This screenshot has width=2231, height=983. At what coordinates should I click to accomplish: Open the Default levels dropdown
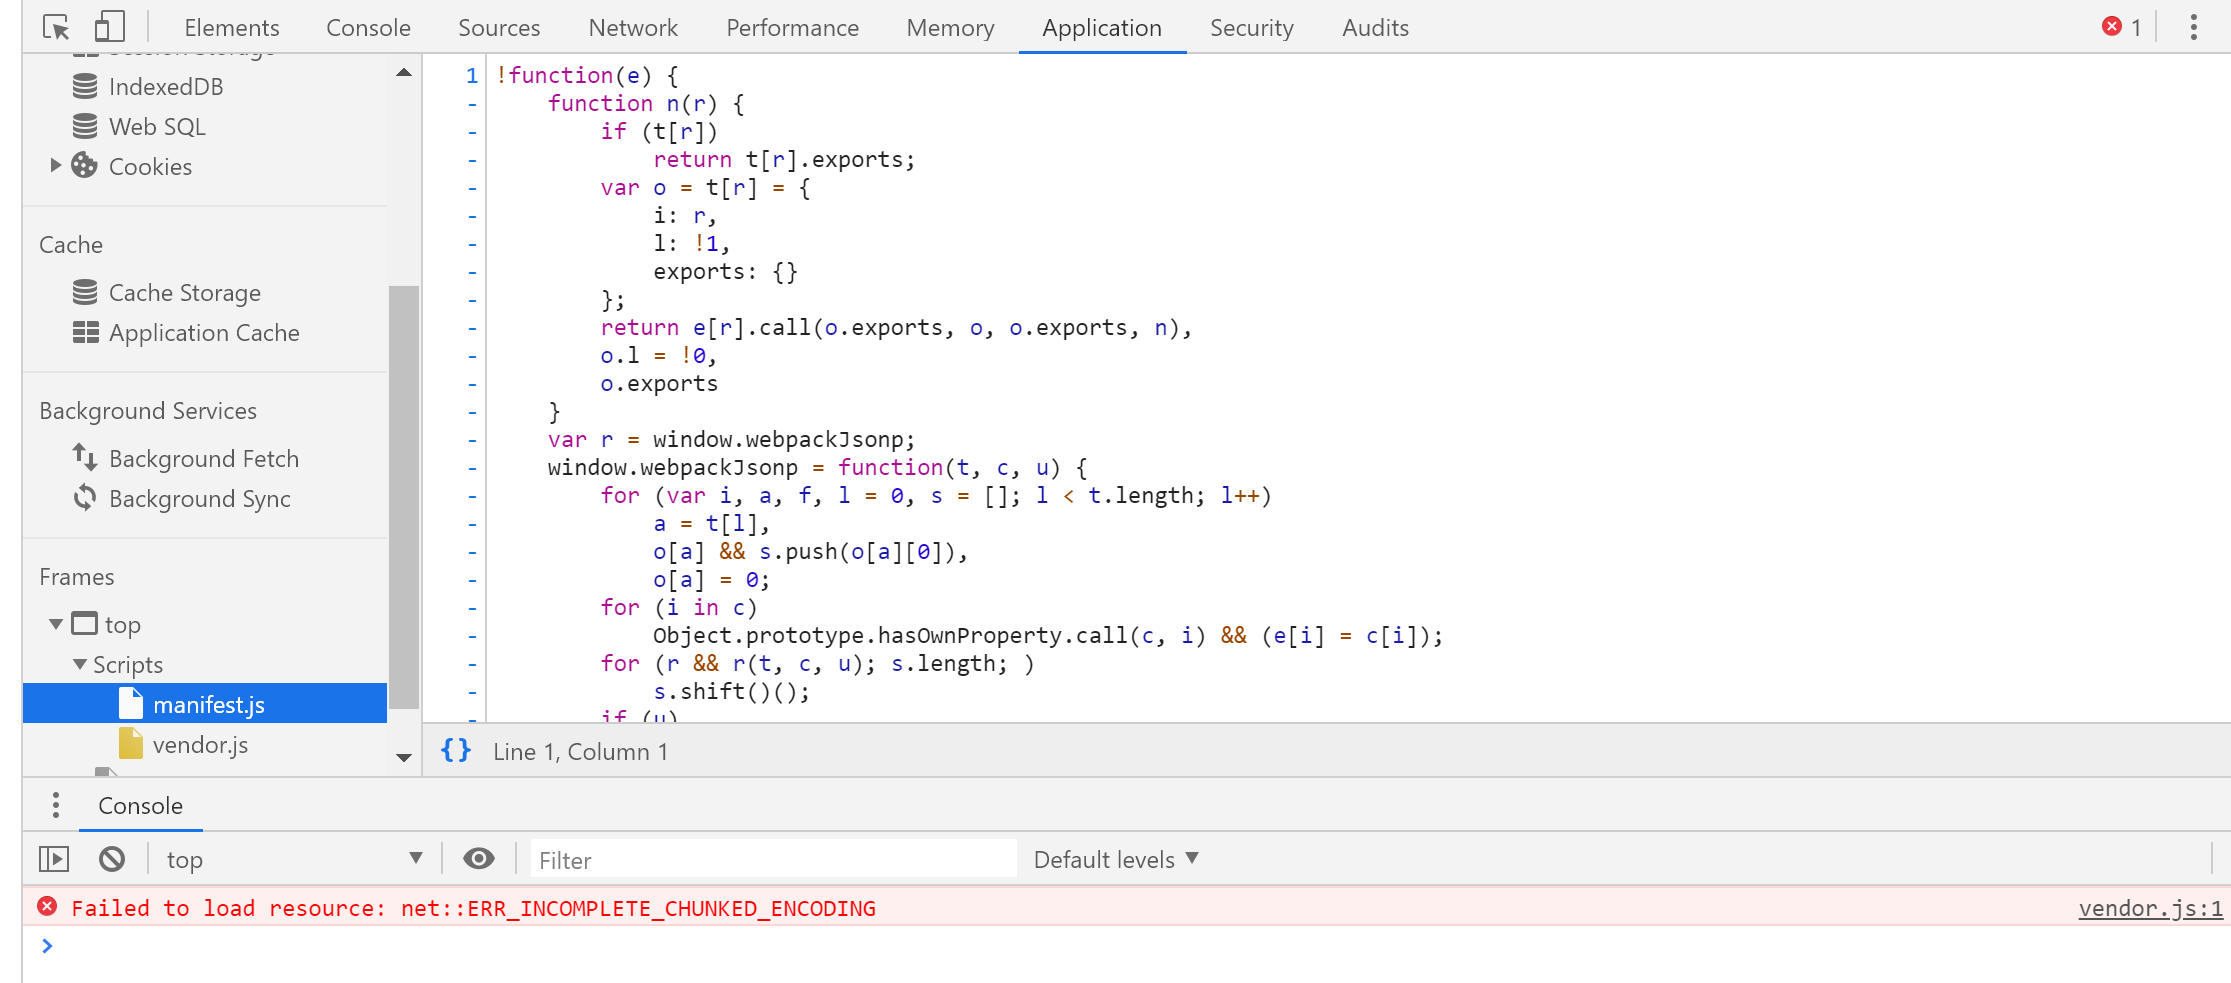pyautogui.click(x=1113, y=858)
